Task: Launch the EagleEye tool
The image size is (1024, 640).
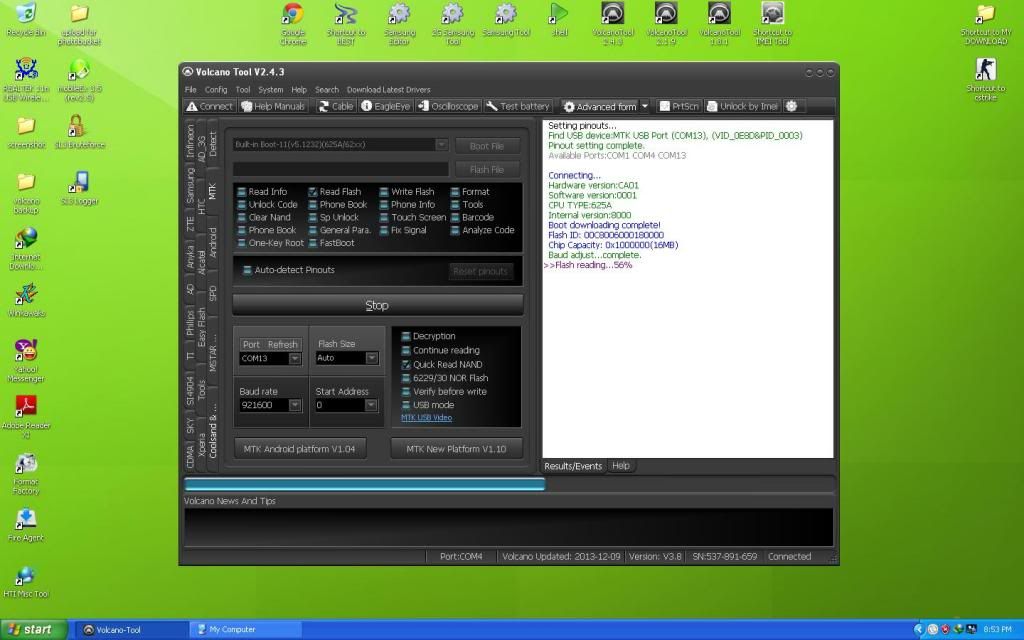Action: click(x=387, y=106)
